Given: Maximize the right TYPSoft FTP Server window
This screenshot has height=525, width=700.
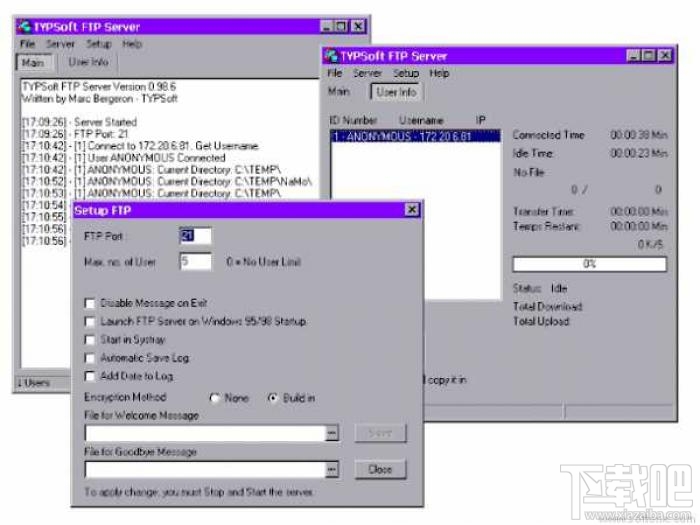Looking at the screenshot, I should (648, 55).
